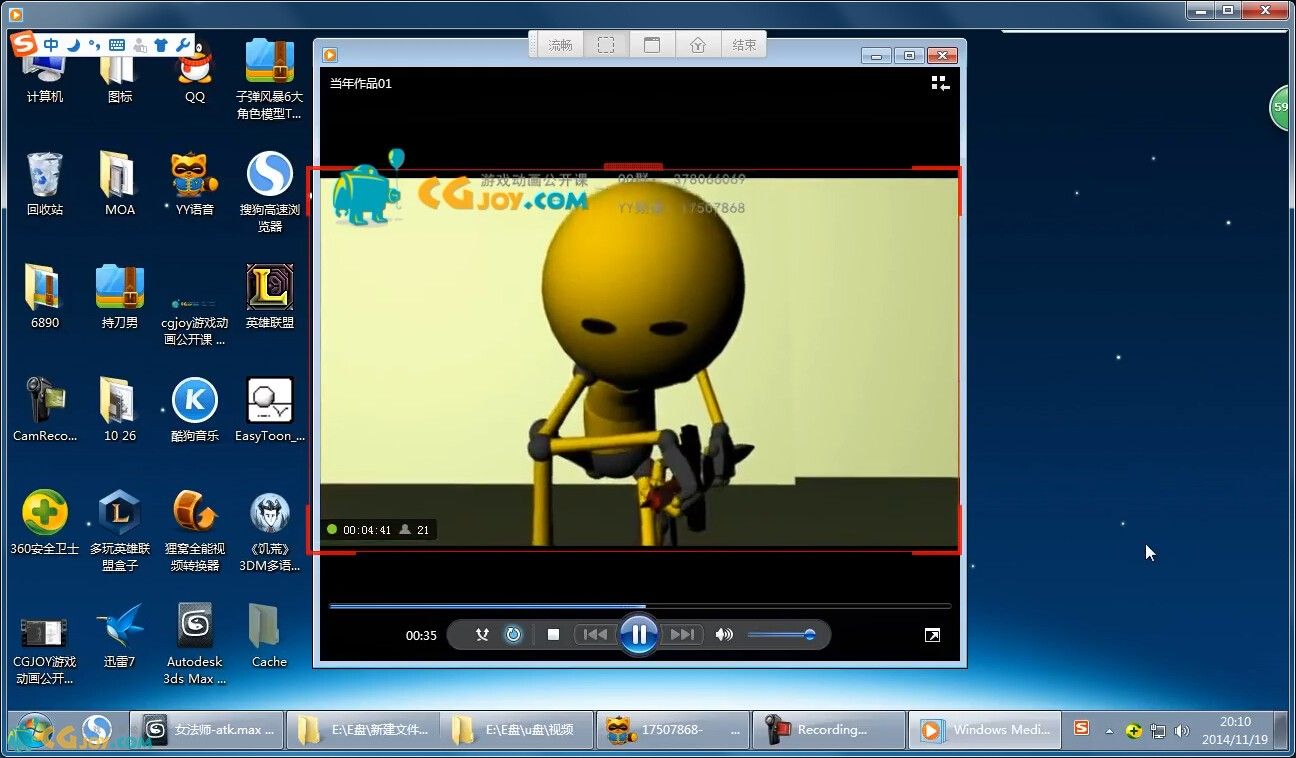The image size is (1296, 758).
Task: Skip to the previous track
Action: click(x=596, y=635)
